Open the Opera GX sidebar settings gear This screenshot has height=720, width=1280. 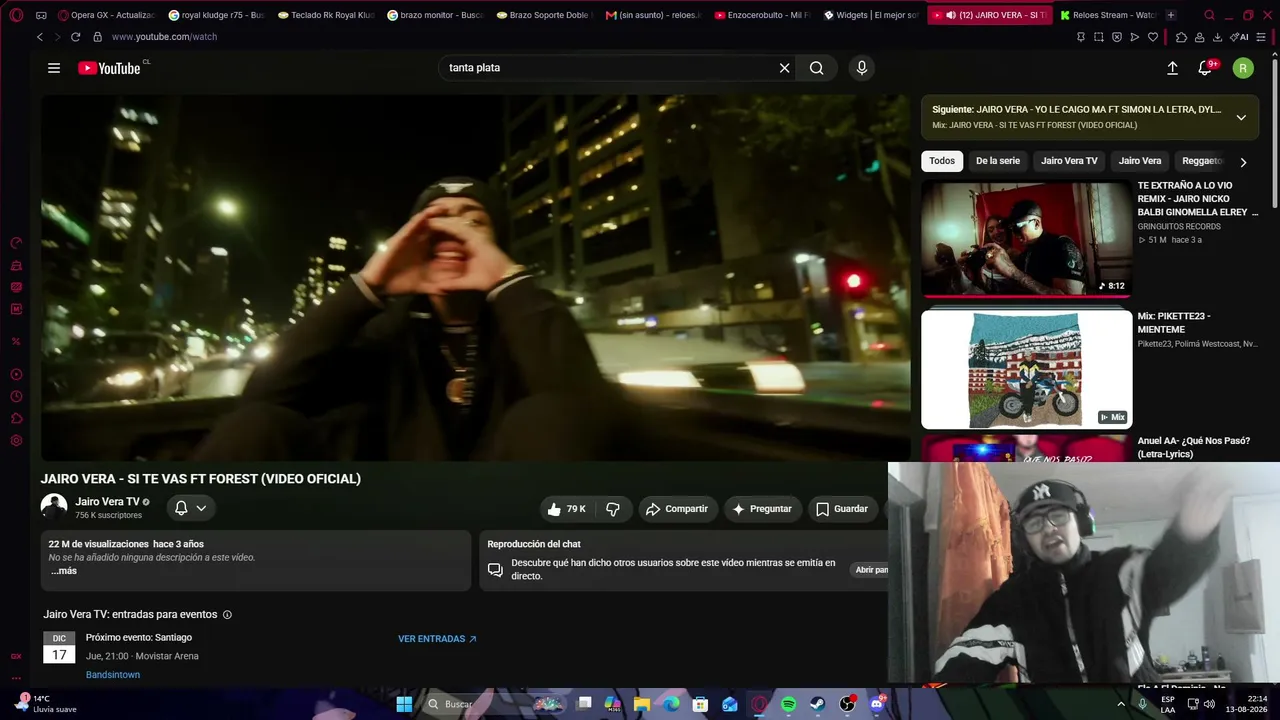(x=16, y=441)
